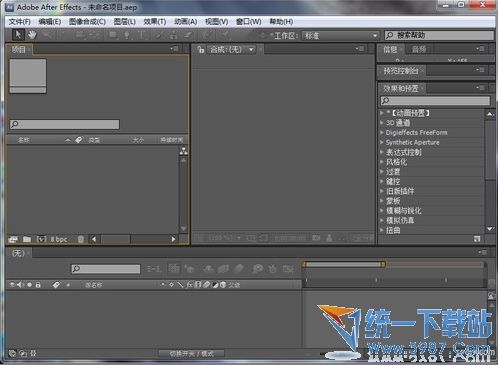498x365 pixels.
Task: Open the 工作区 workspace dropdown
Action: 341,36
